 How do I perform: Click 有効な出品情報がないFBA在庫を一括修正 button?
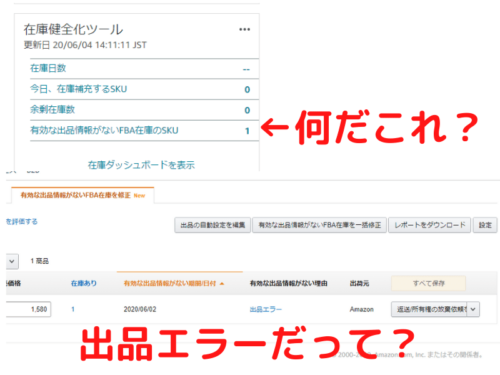[319, 225]
